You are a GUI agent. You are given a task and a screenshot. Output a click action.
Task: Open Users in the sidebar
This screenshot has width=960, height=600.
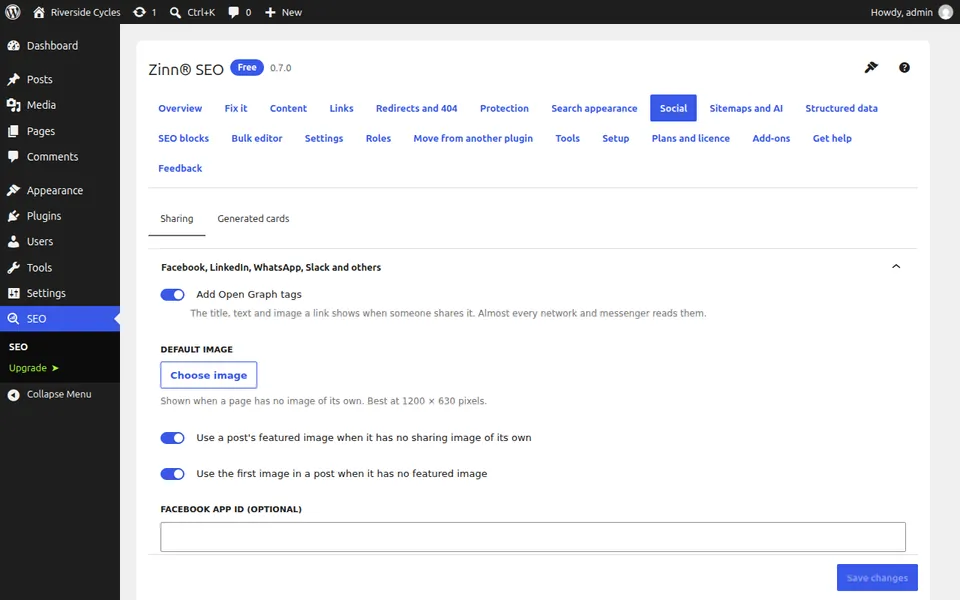pyautogui.click(x=60, y=242)
